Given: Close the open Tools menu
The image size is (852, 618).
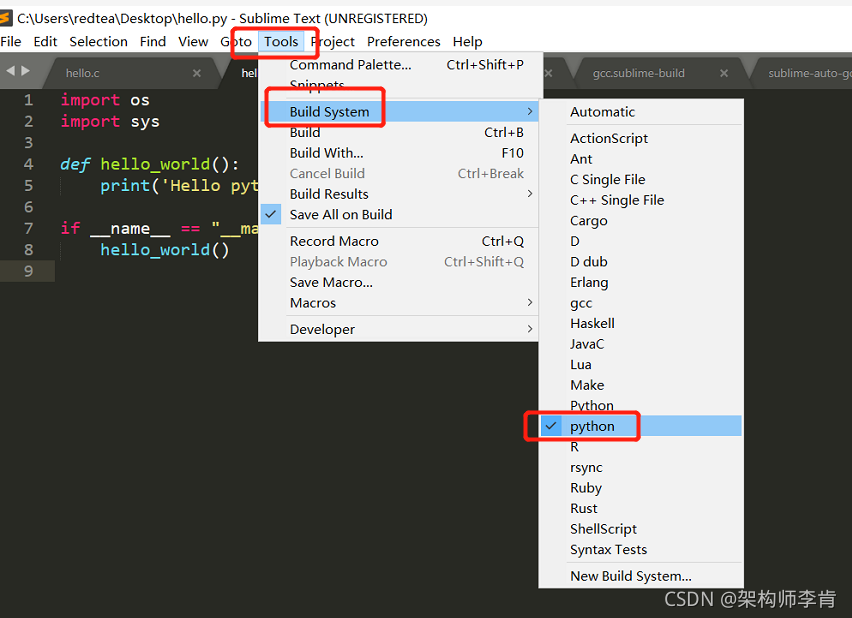Looking at the screenshot, I should click(281, 42).
